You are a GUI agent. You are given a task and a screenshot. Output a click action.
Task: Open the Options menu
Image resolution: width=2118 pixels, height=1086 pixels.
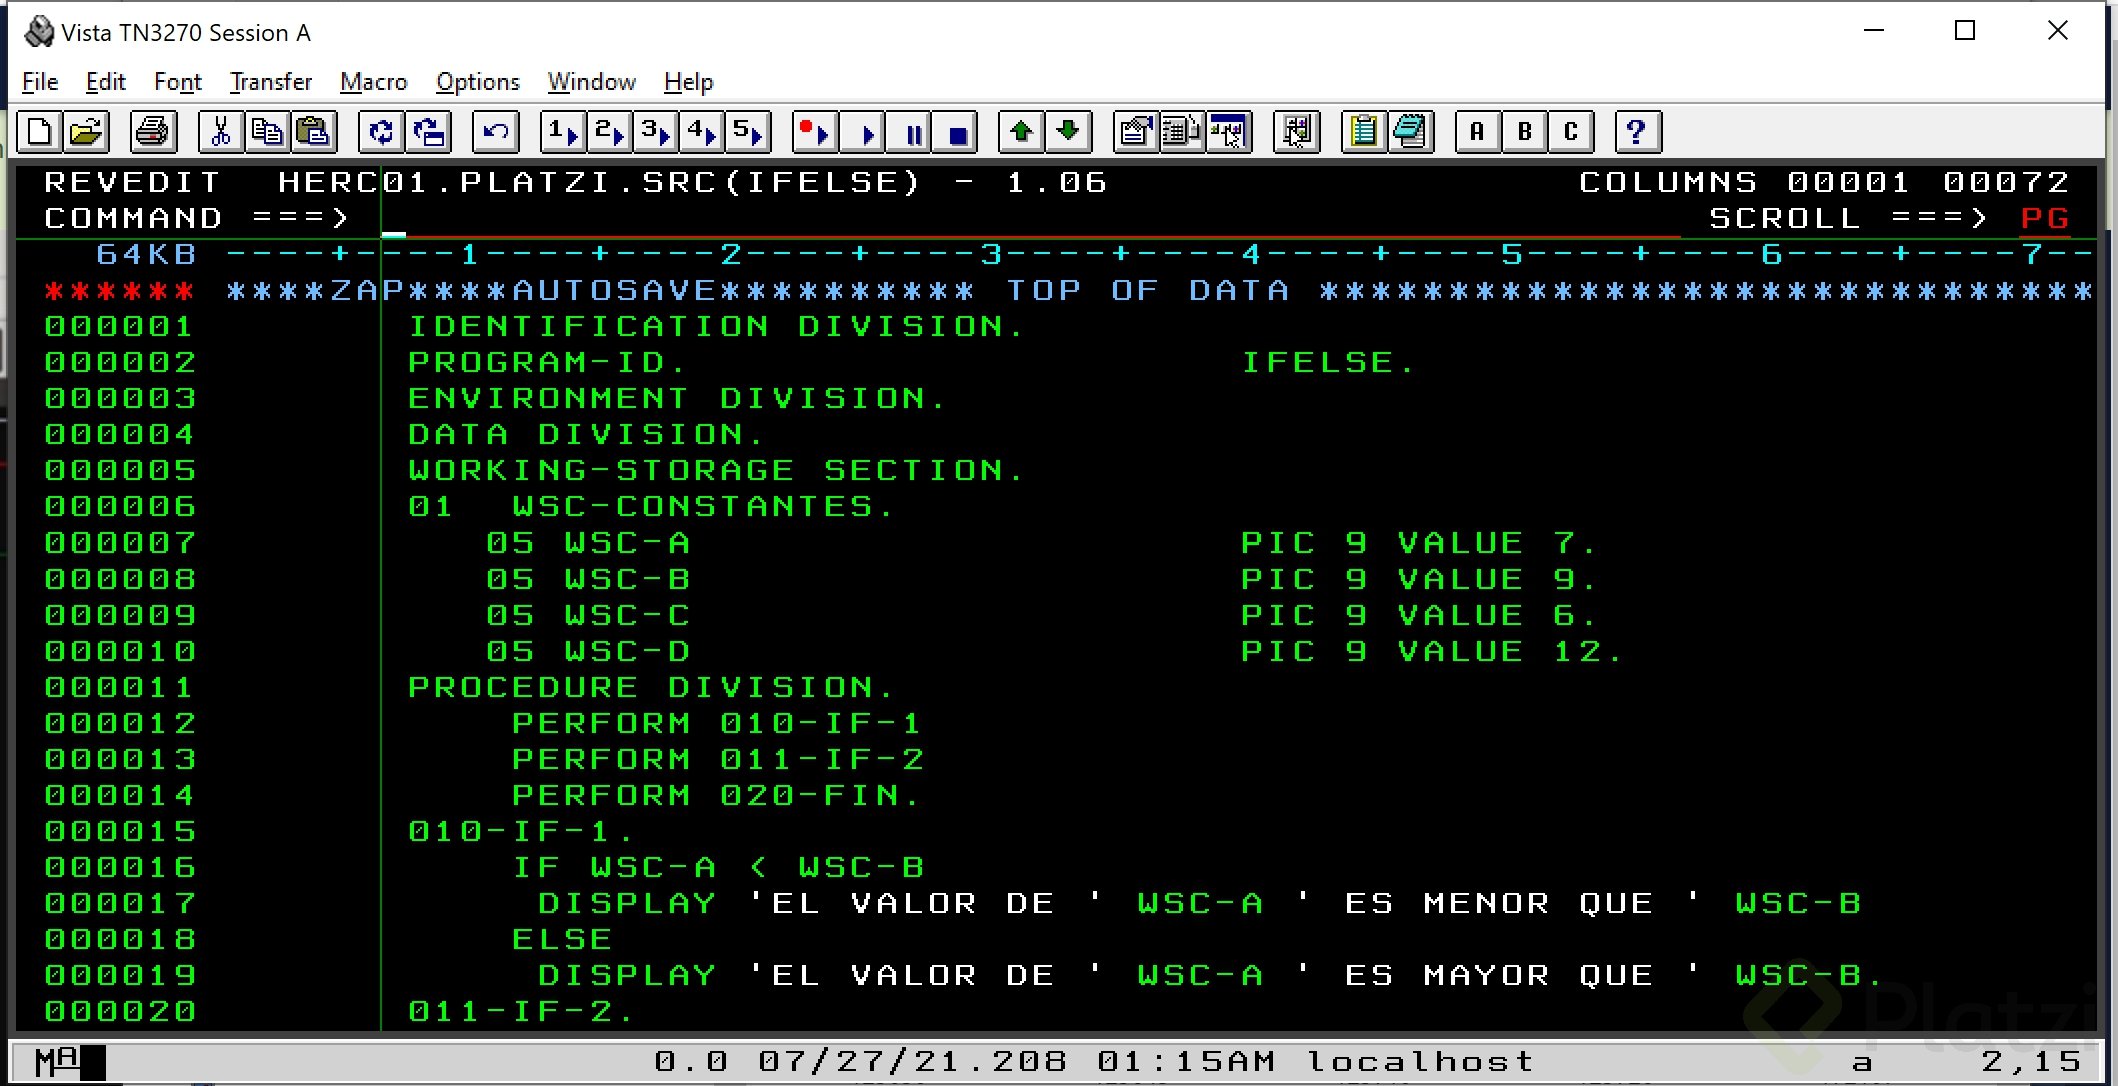477,82
